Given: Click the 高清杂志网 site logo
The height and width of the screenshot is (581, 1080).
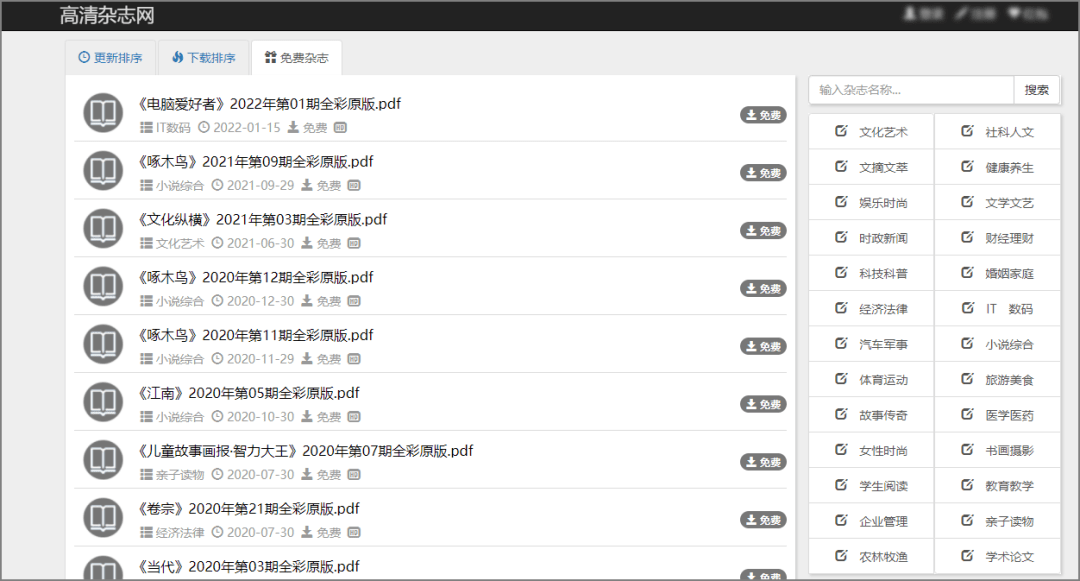Looking at the screenshot, I should 107,16.
